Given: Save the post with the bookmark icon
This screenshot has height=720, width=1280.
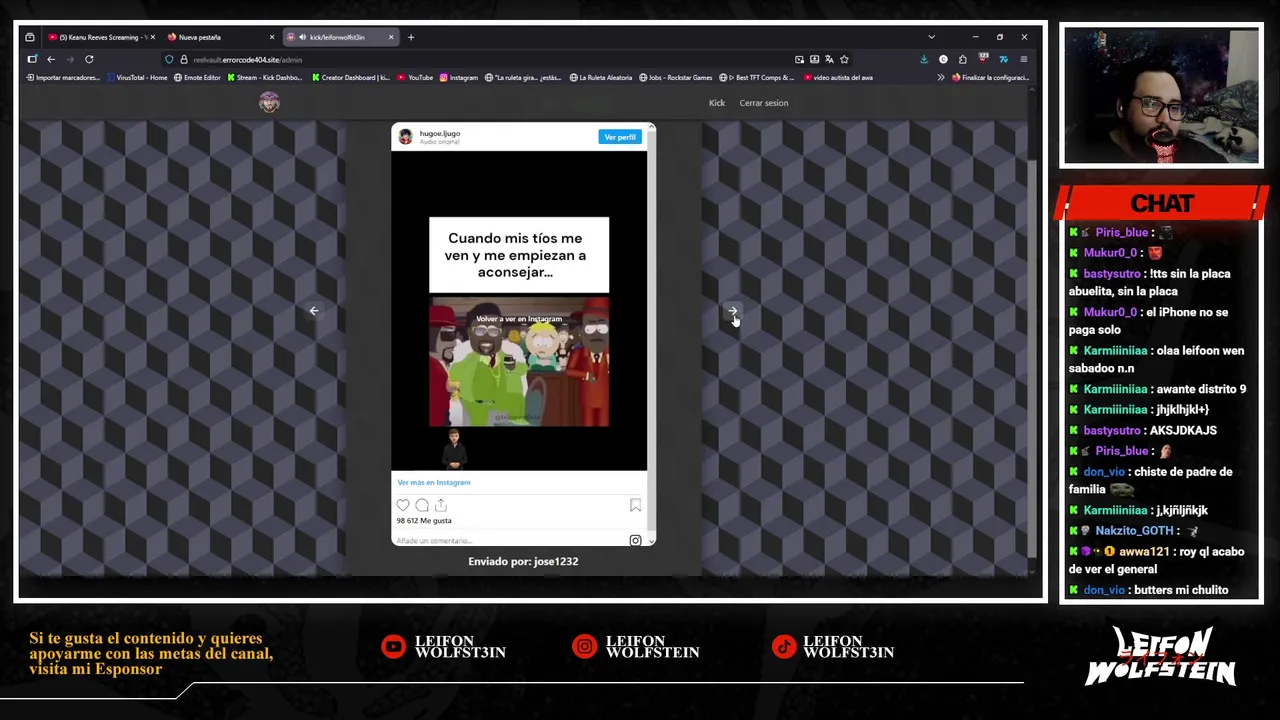Looking at the screenshot, I should pos(635,506).
